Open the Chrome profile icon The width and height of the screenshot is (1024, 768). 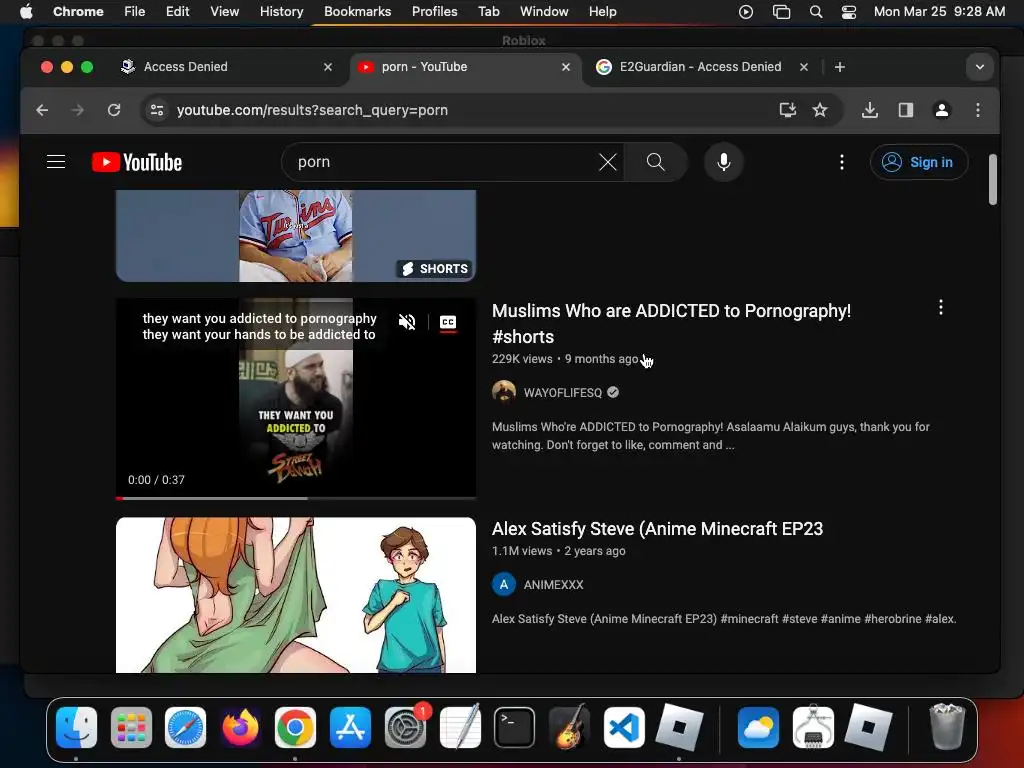coord(942,110)
